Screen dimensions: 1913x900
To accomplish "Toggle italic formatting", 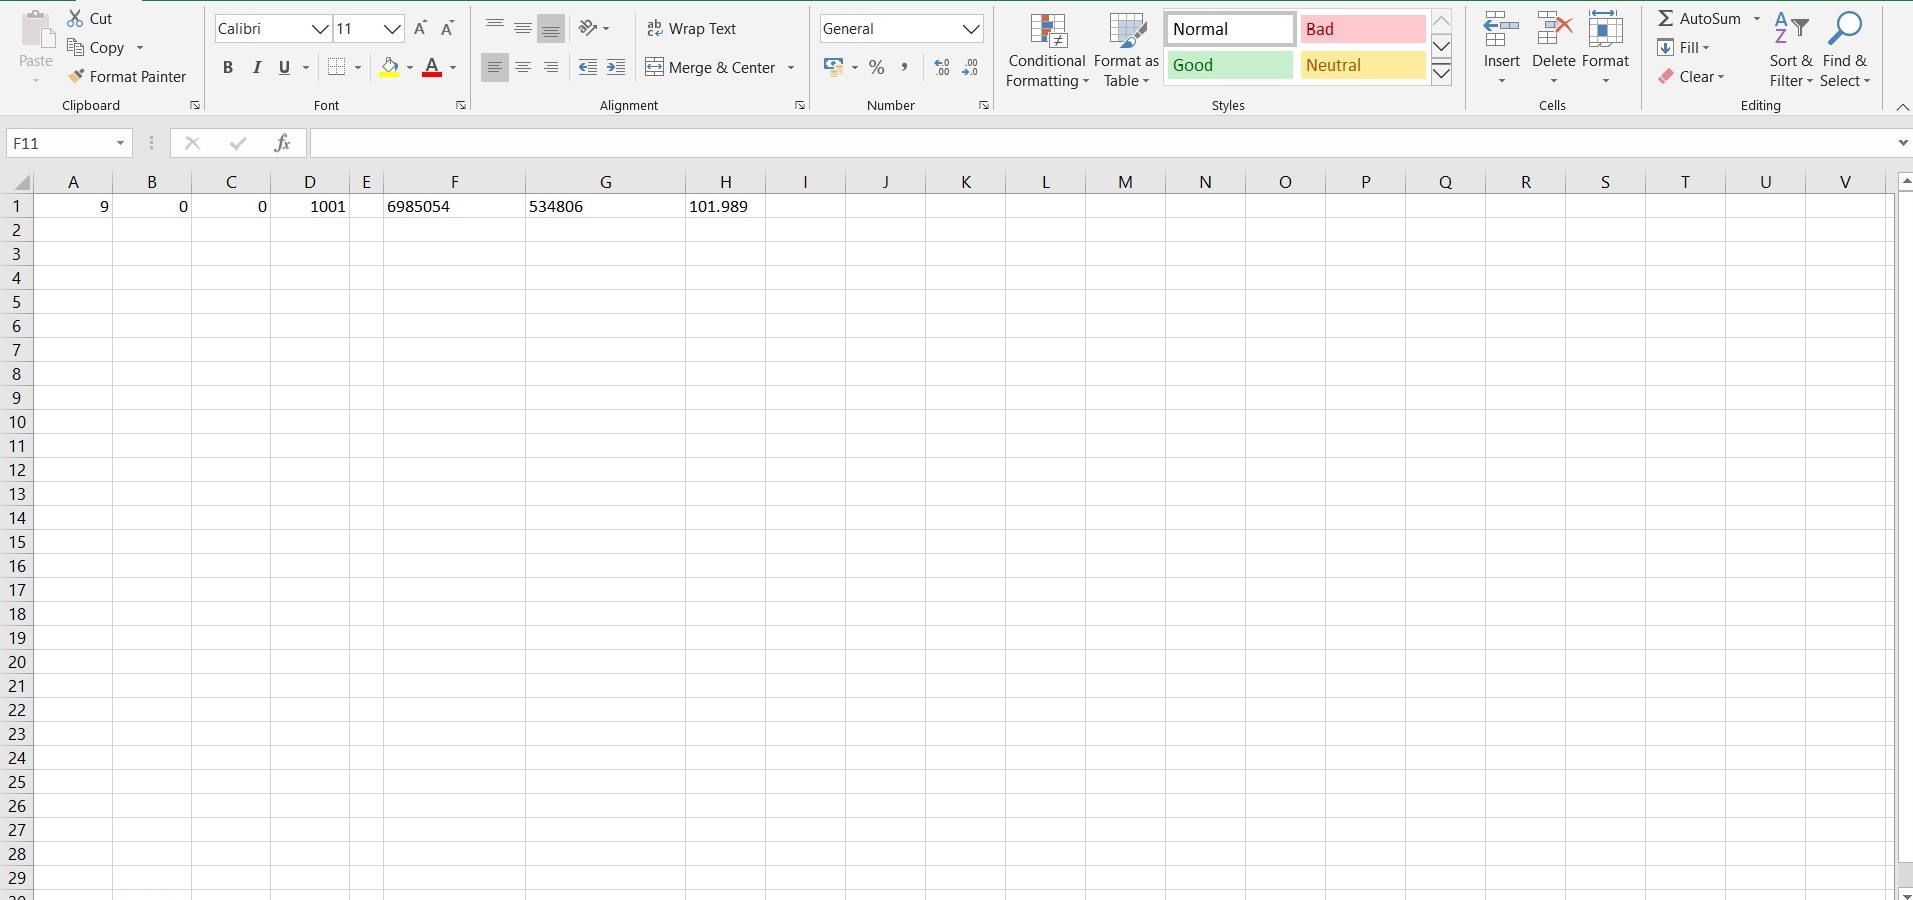I will click(x=256, y=67).
